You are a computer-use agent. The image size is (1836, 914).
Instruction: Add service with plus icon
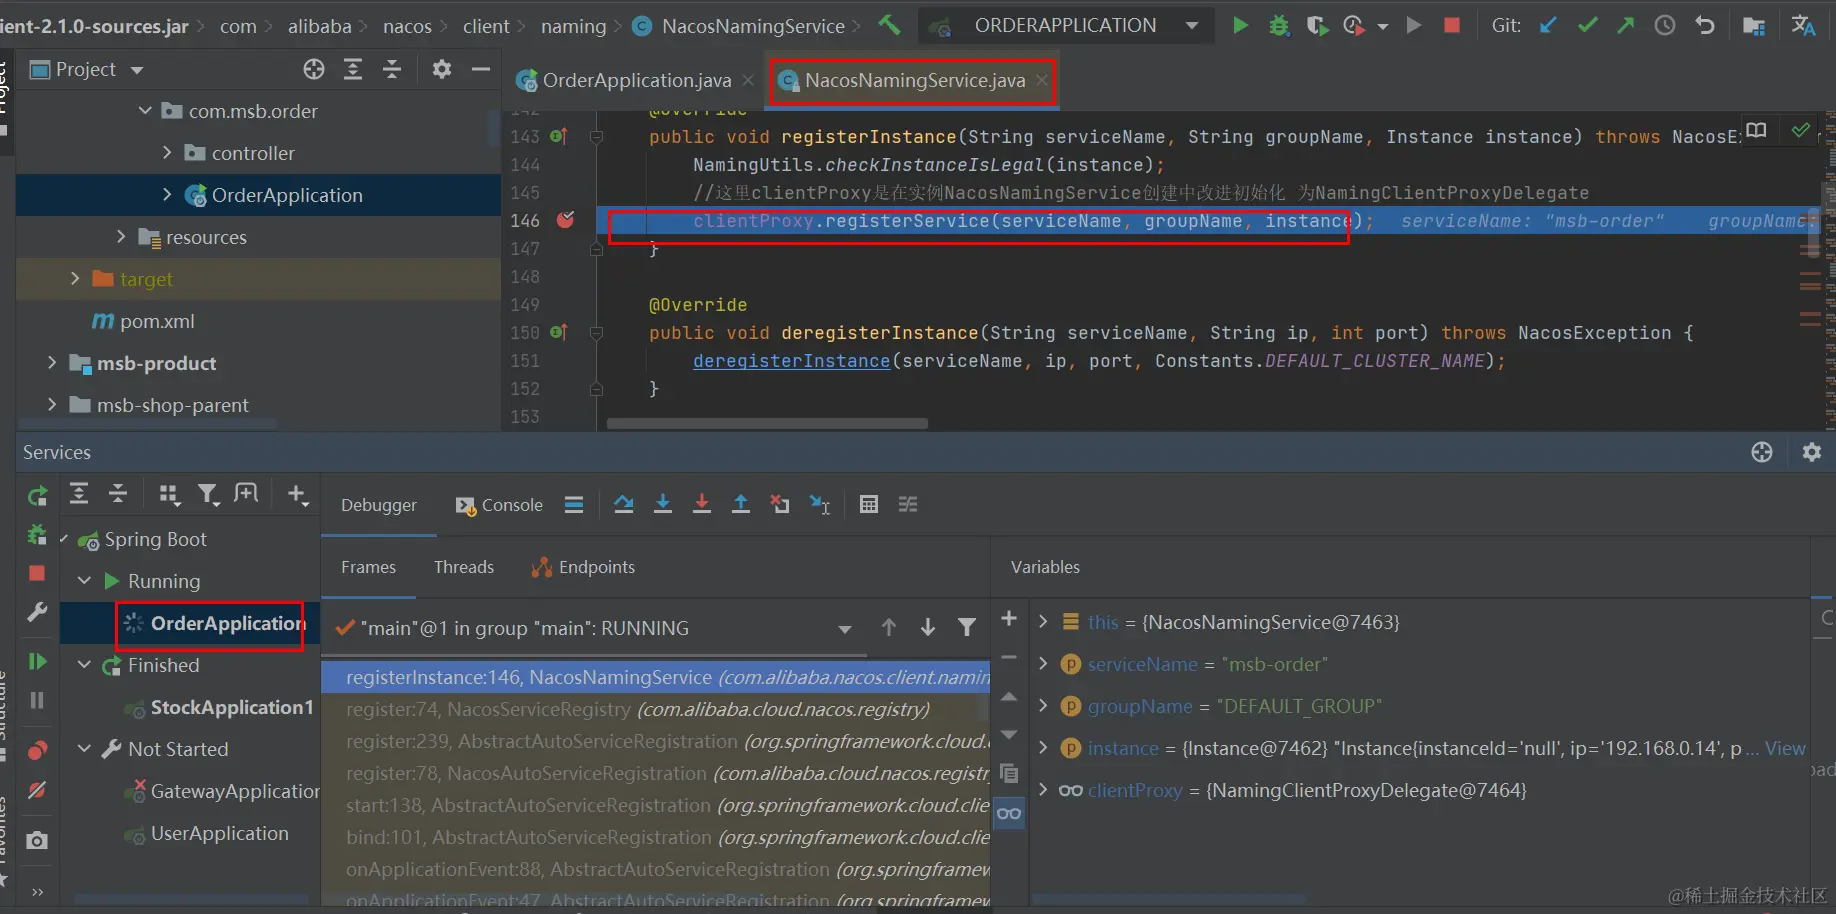pos(297,494)
